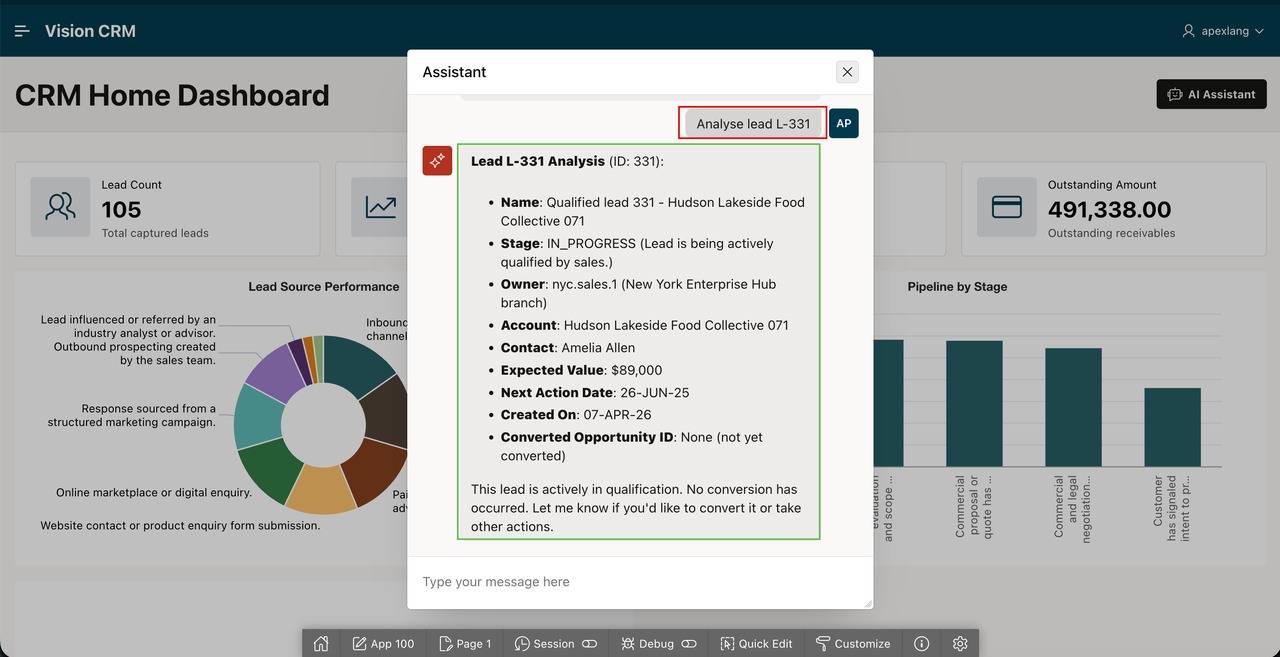Click the Lead Count people icon
Screen dimensions: 1280x657
click(61, 207)
